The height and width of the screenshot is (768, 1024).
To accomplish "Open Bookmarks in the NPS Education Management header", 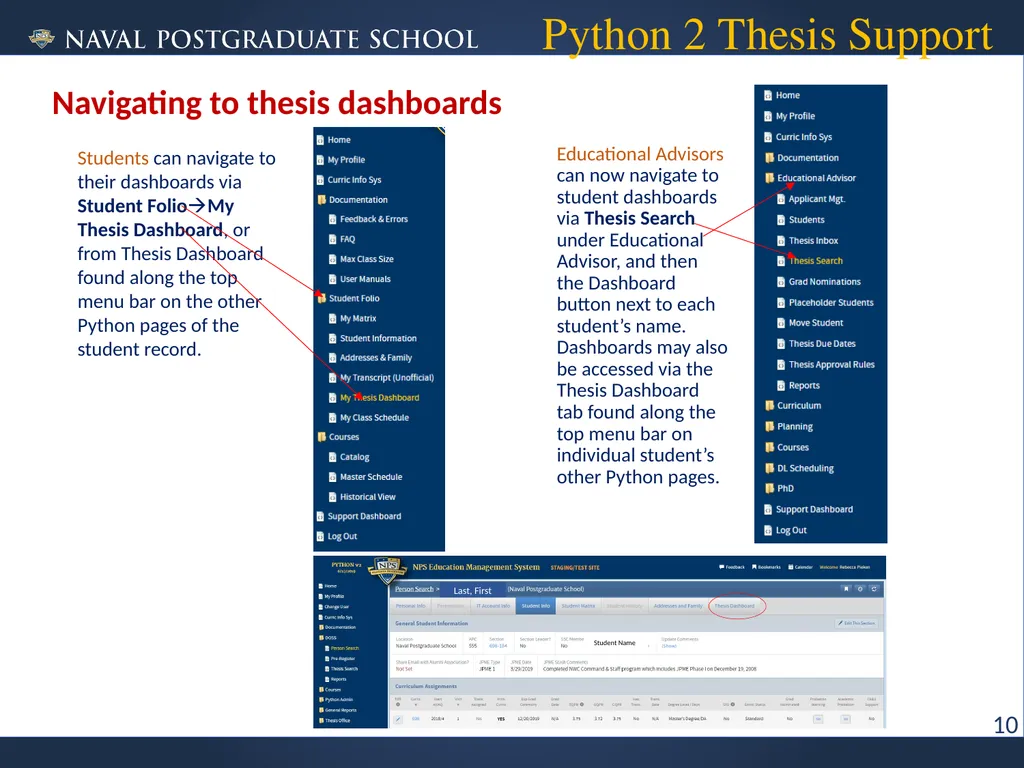I will (x=766, y=568).
